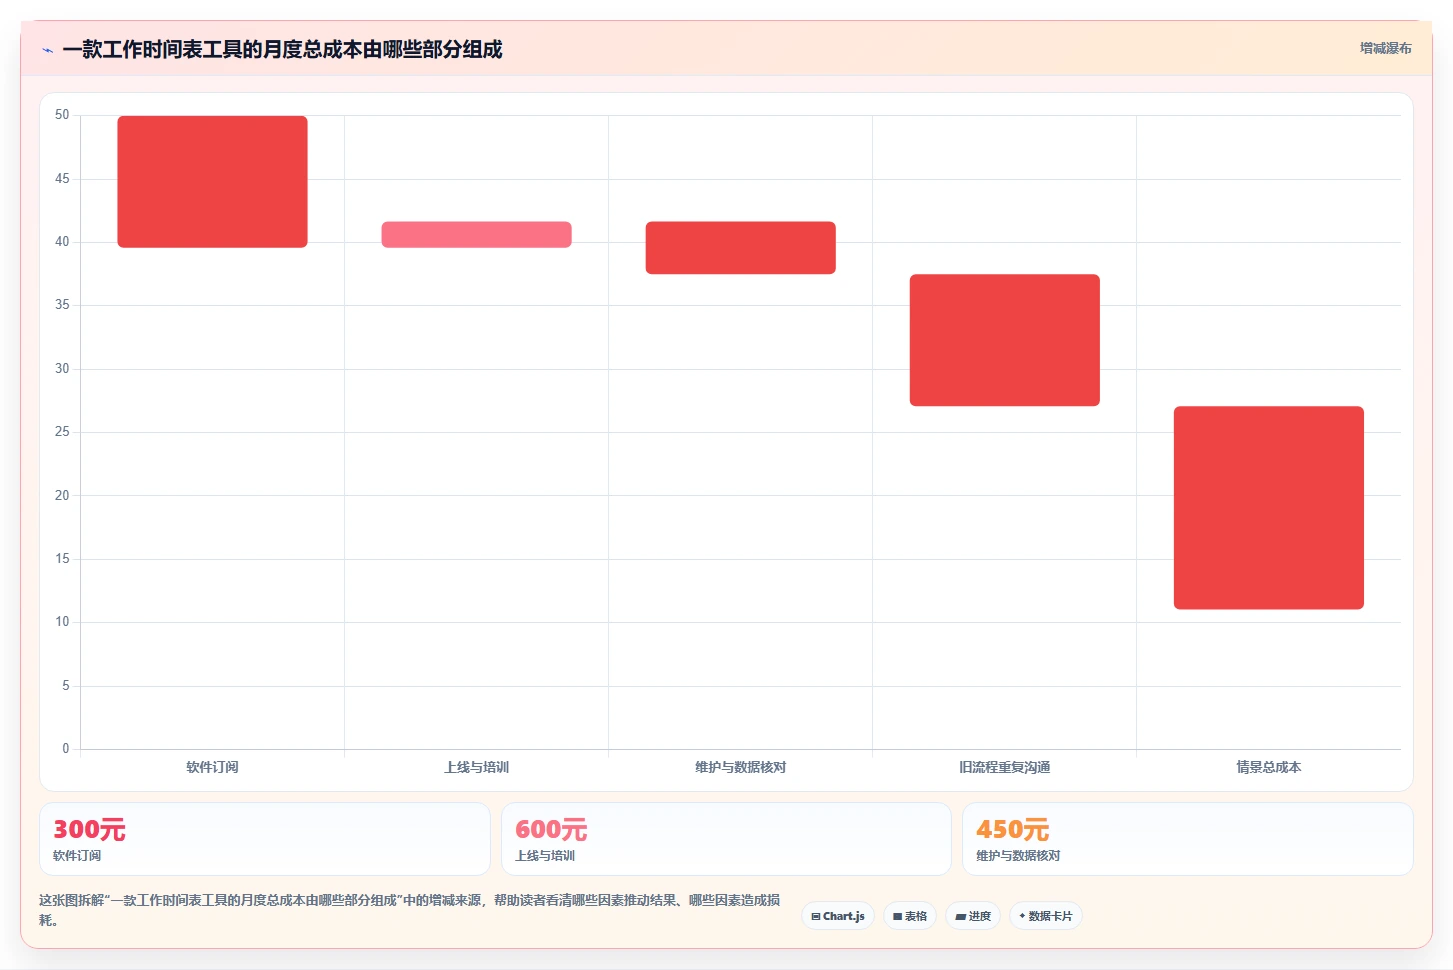Click the 25 y-axis tick label
1453x970 pixels.
[x=62, y=432]
